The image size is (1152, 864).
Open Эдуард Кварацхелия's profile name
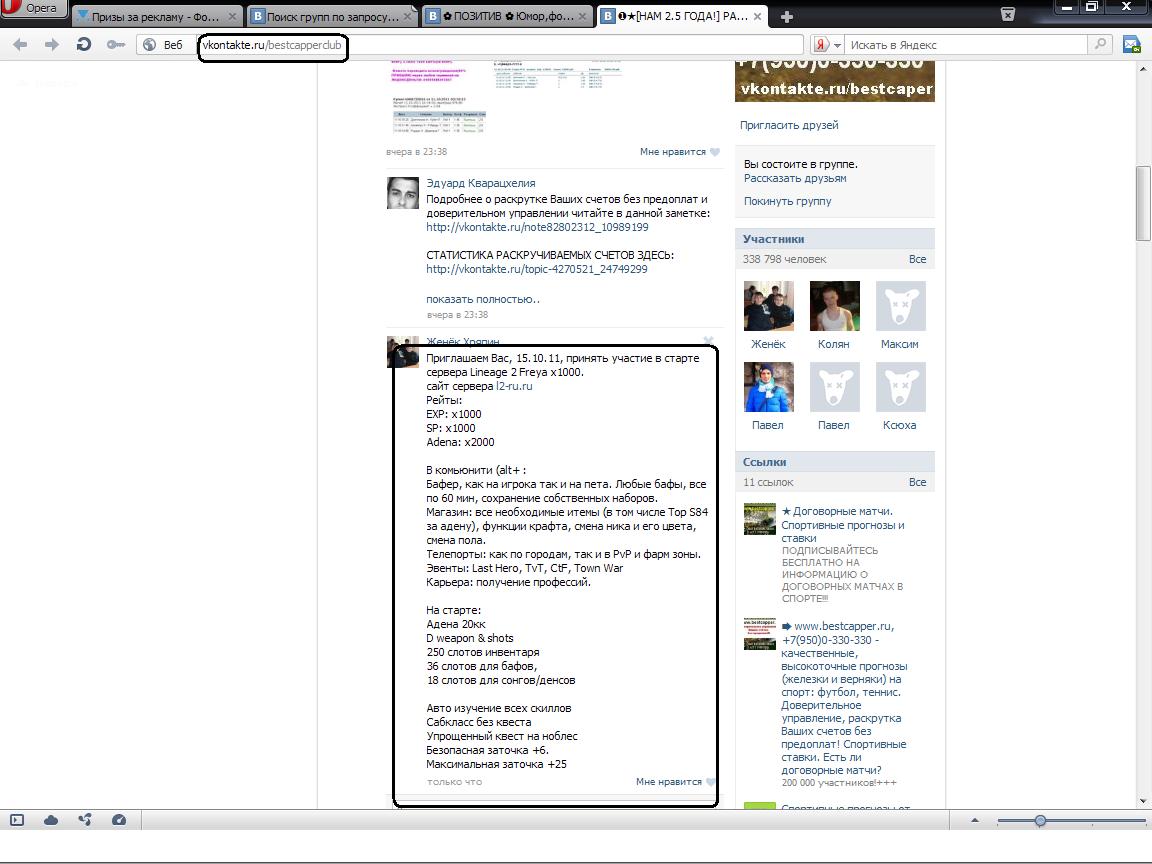(x=480, y=183)
